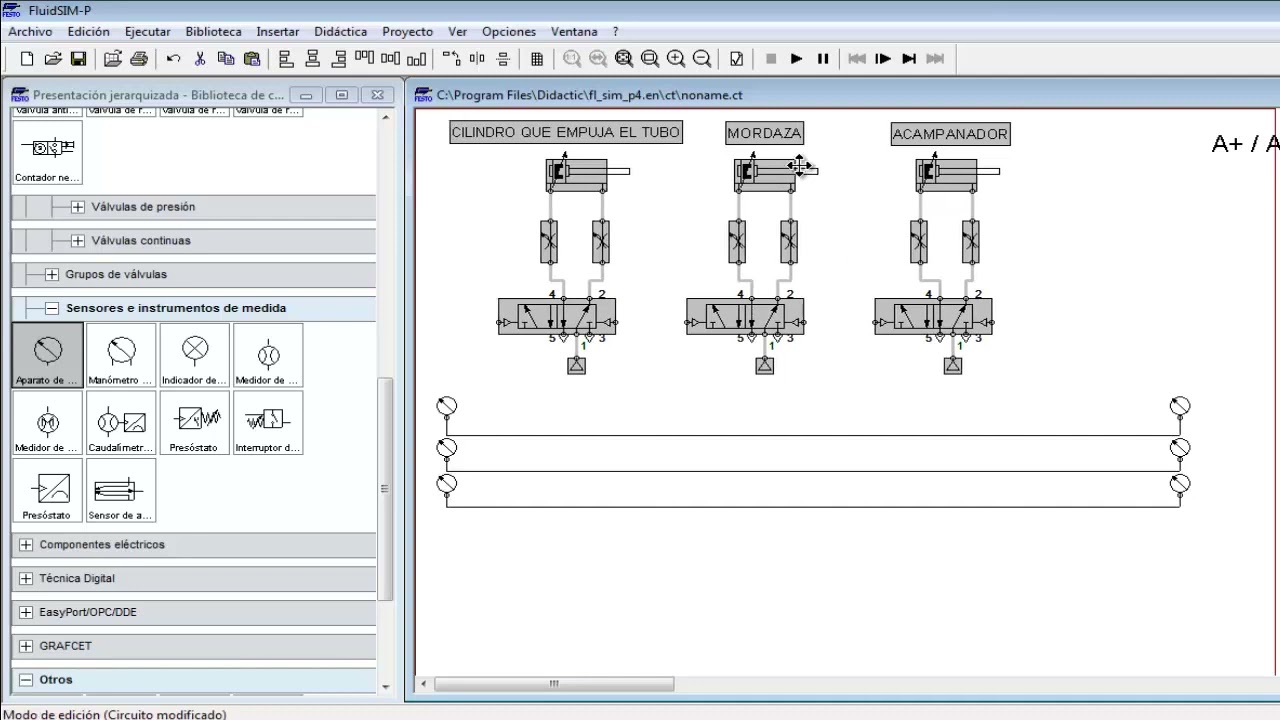Select the Caudalímetro component
This screenshot has height=720, width=1280.
121,423
